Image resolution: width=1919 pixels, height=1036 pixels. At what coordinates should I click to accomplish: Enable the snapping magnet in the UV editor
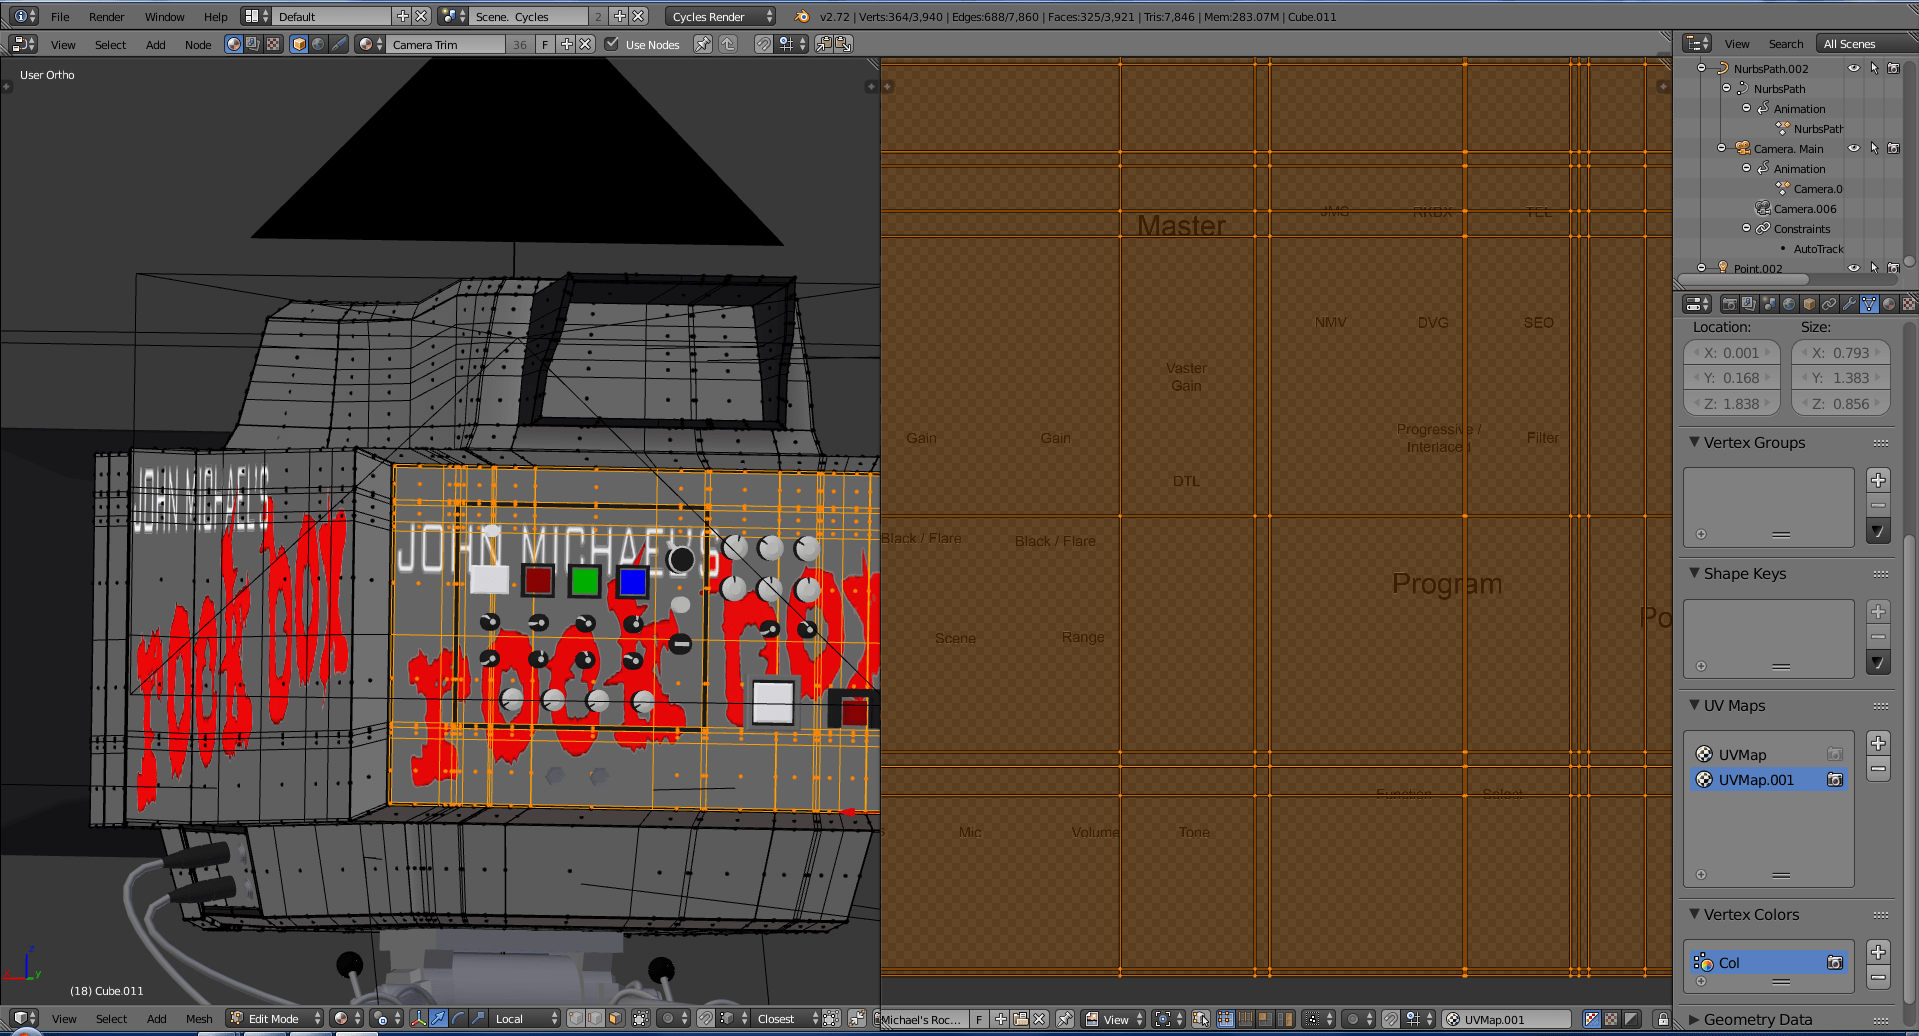point(1390,1021)
